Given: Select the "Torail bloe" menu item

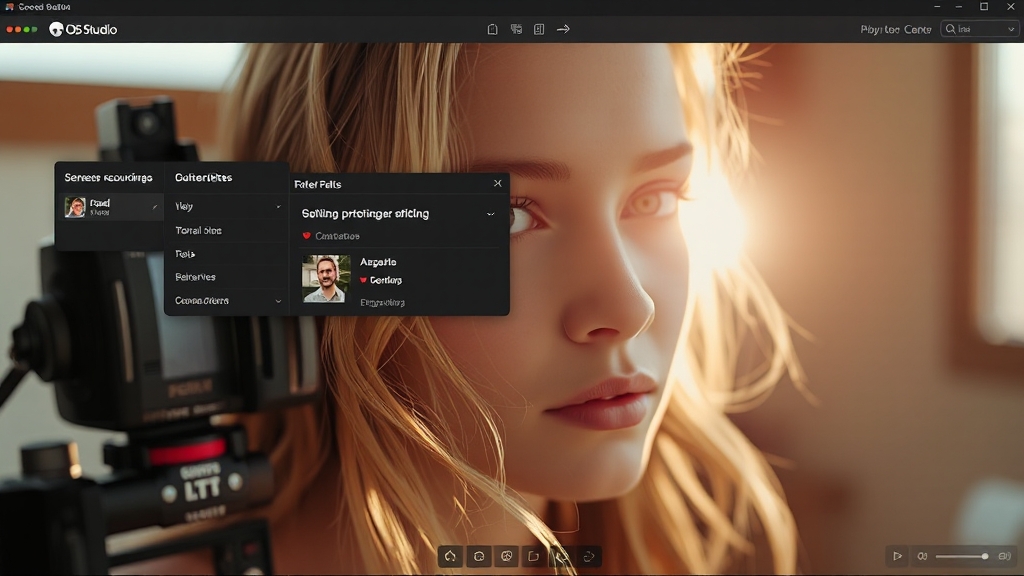Looking at the screenshot, I should point(198,231).
